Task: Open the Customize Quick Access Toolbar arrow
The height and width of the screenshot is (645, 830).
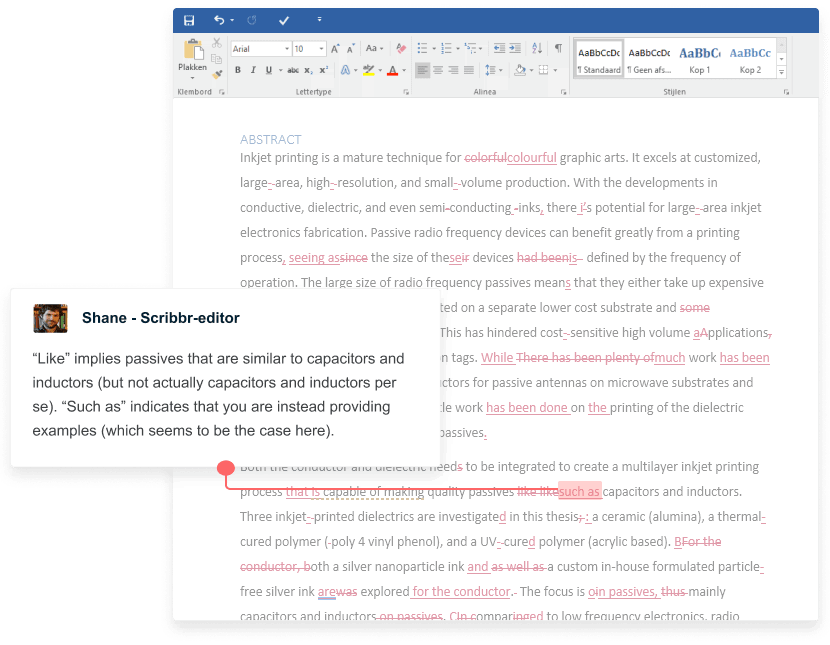Action: tap(319, 20)
